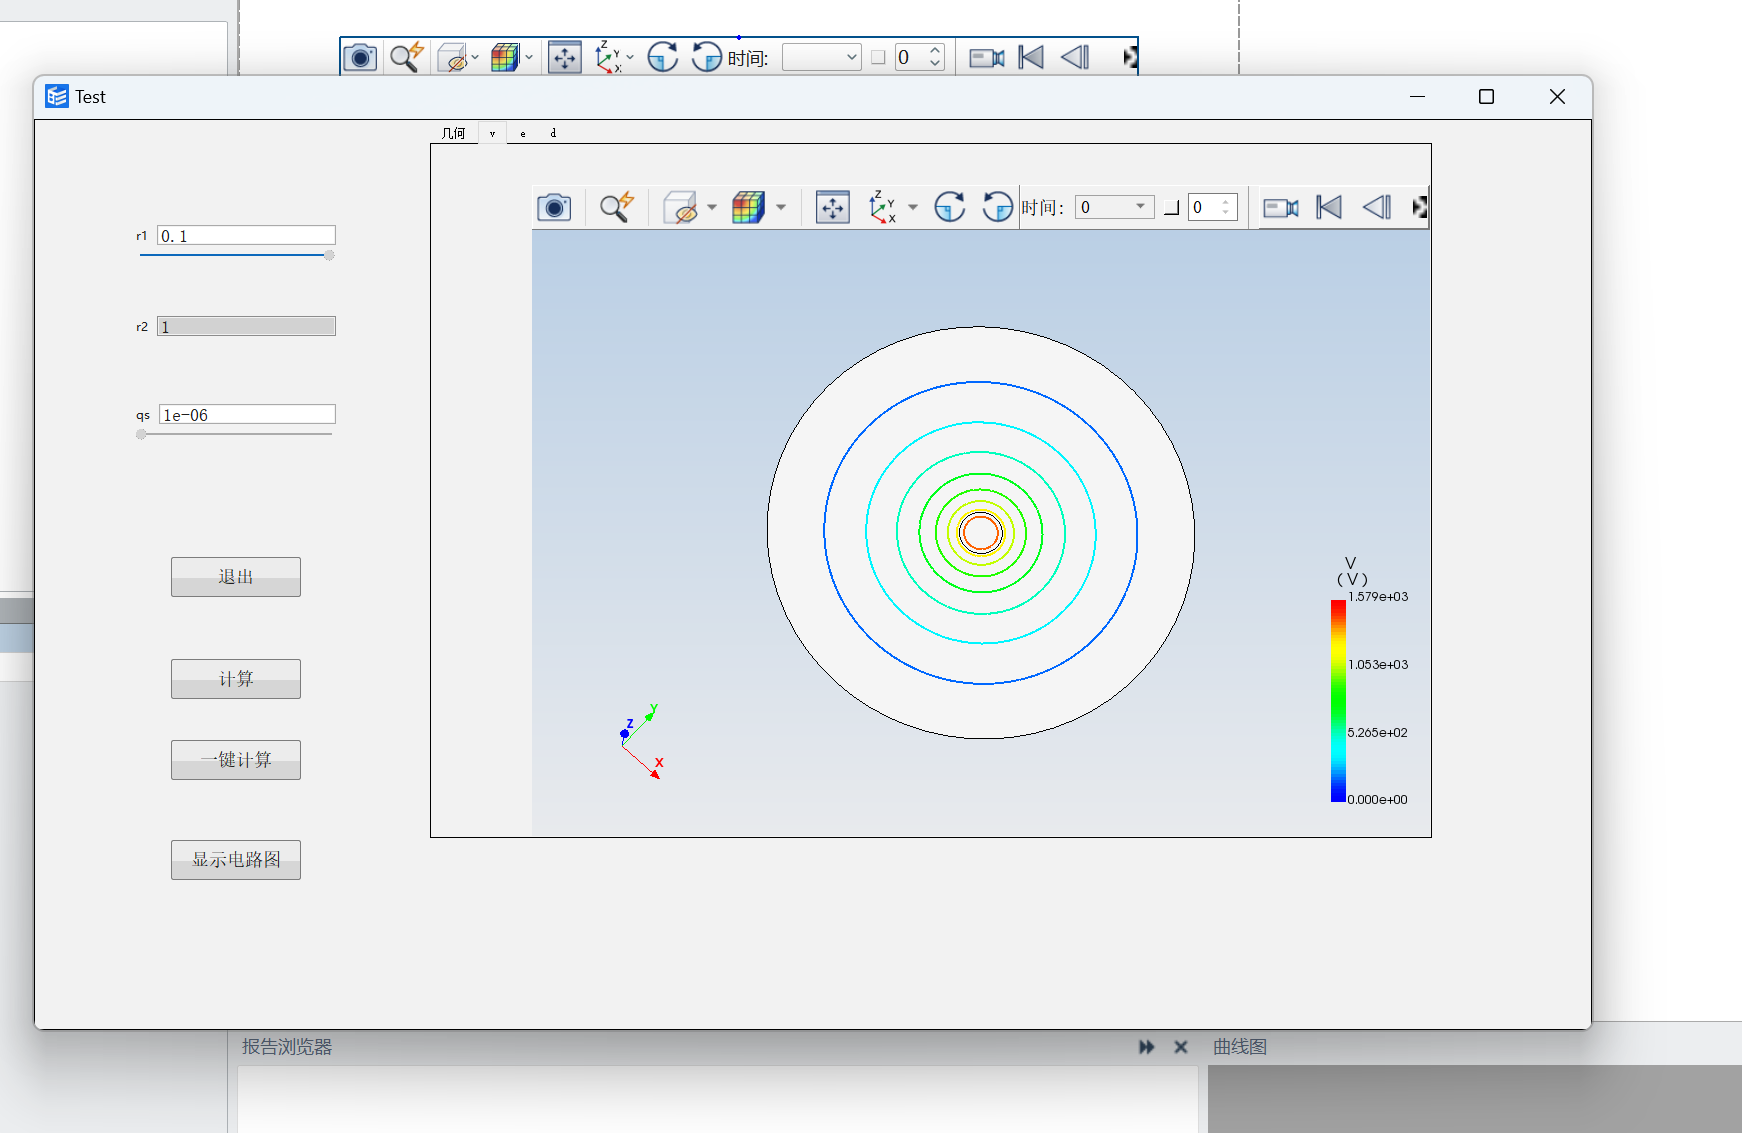The width and height of the screenshot is (1742, 1133).
Task: Open the 时间 dropdown in Test window
Action: point(1114,207)
